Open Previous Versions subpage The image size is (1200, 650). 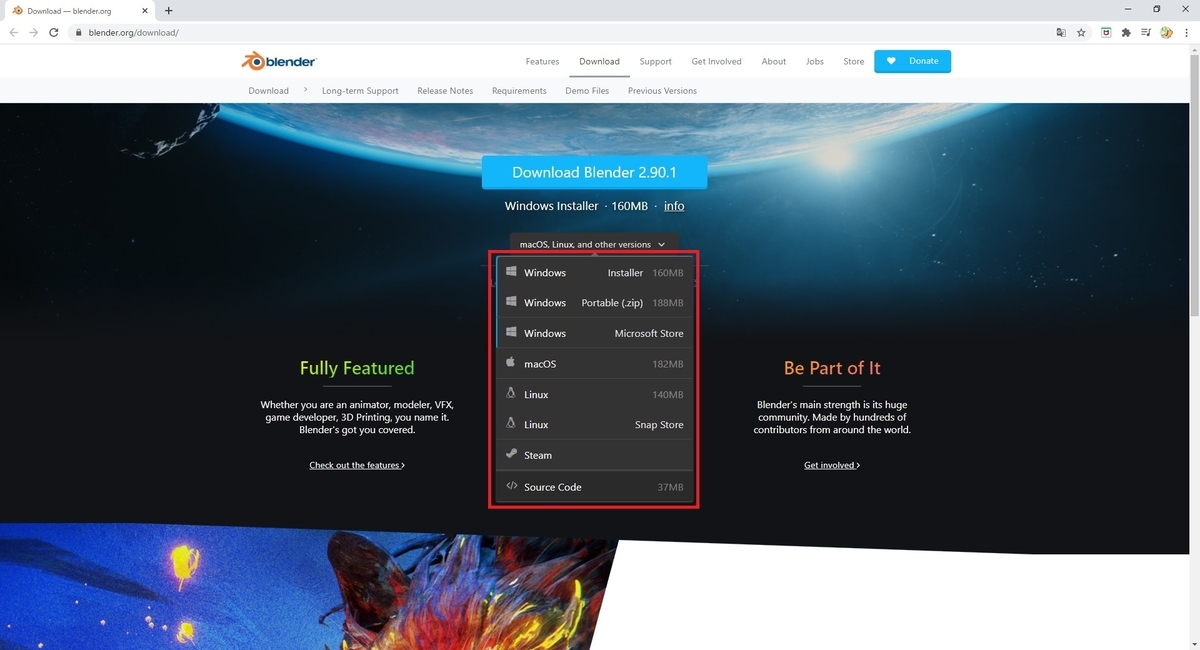point(662,90)
